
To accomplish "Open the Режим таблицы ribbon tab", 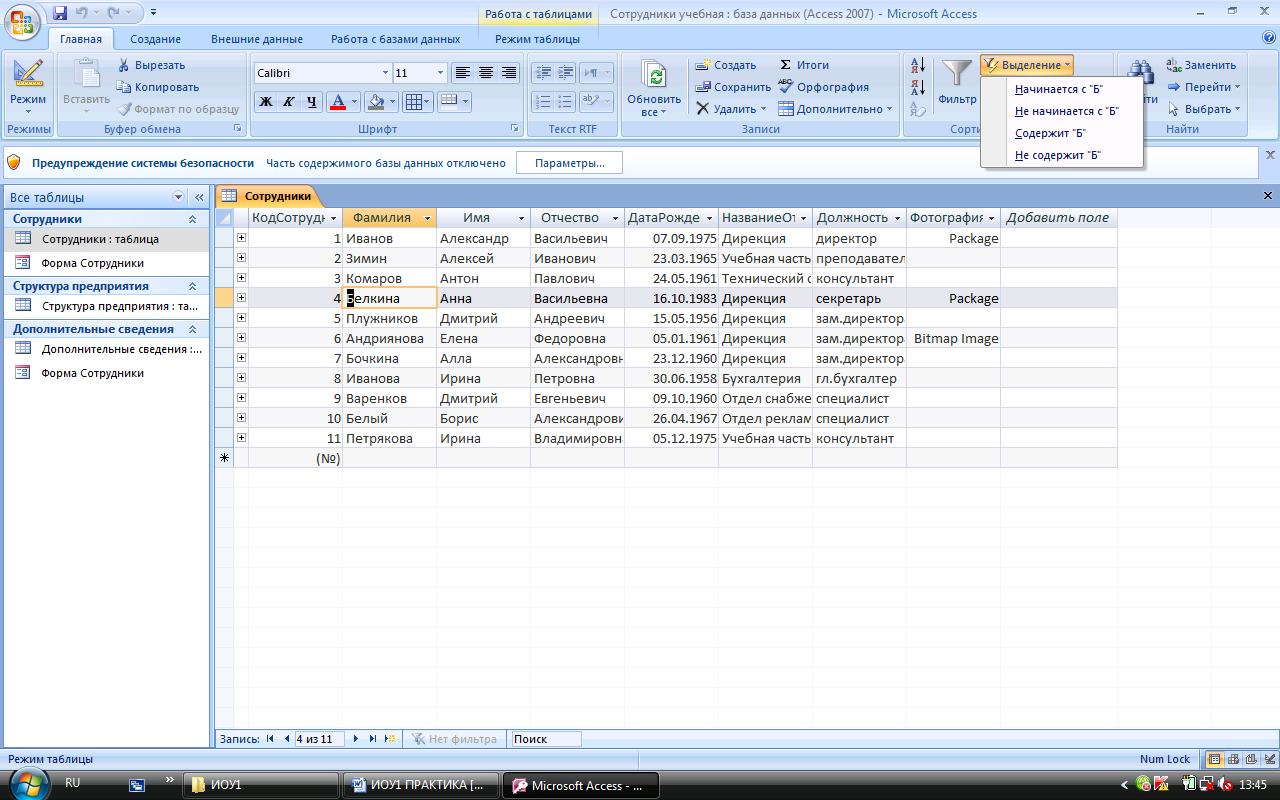I will pos(537,39).
